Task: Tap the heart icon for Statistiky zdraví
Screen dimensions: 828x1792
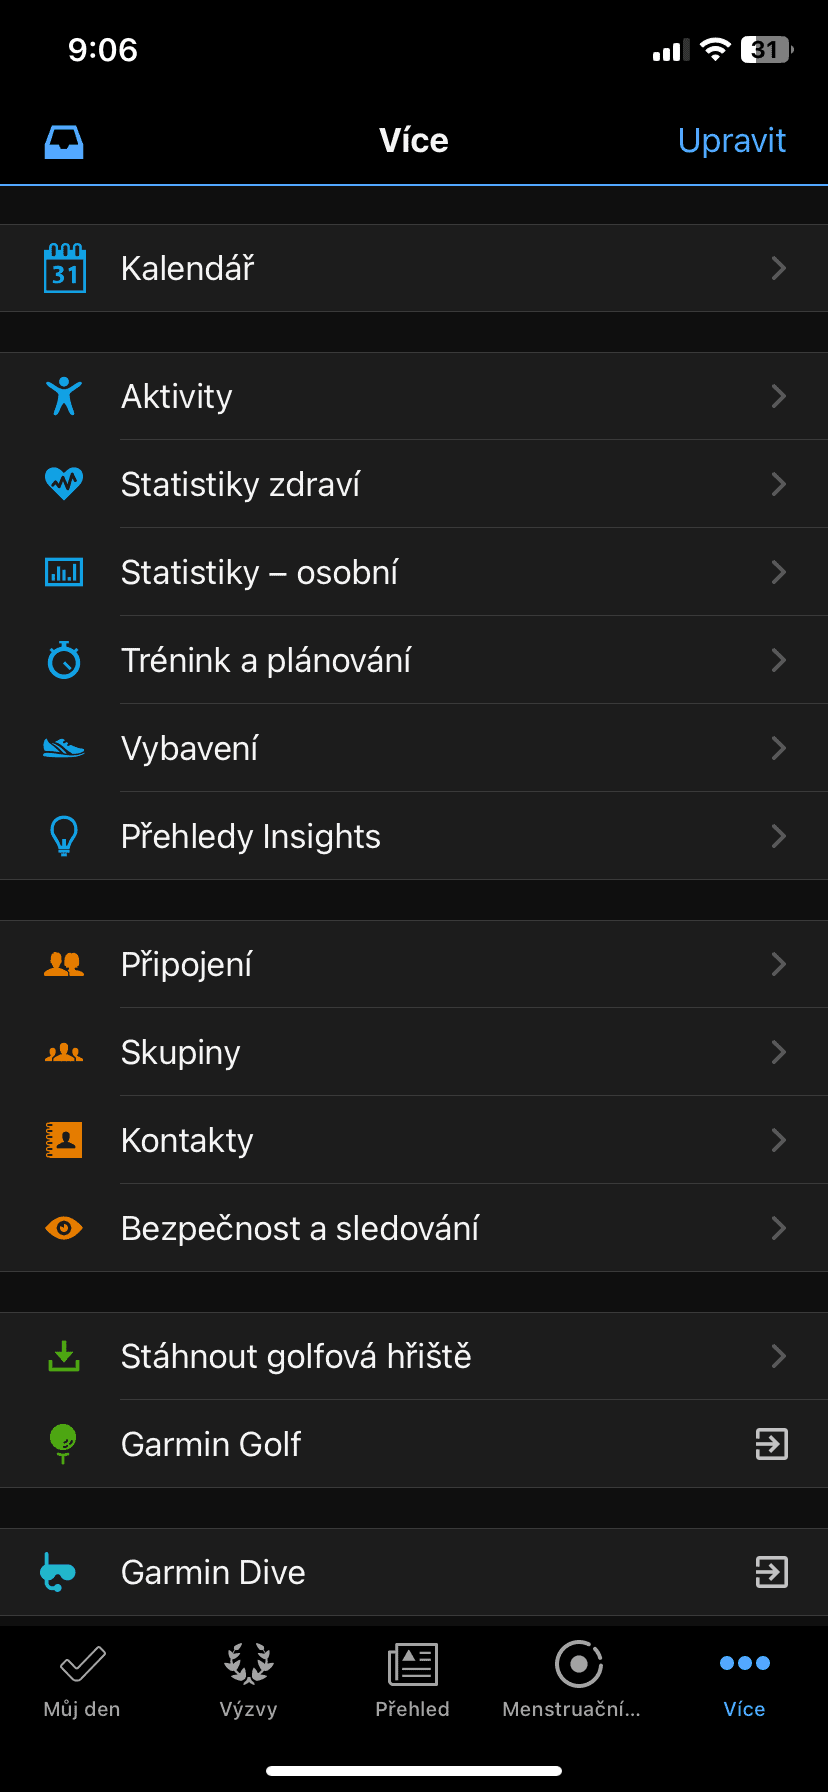Action: coord(64,484)
